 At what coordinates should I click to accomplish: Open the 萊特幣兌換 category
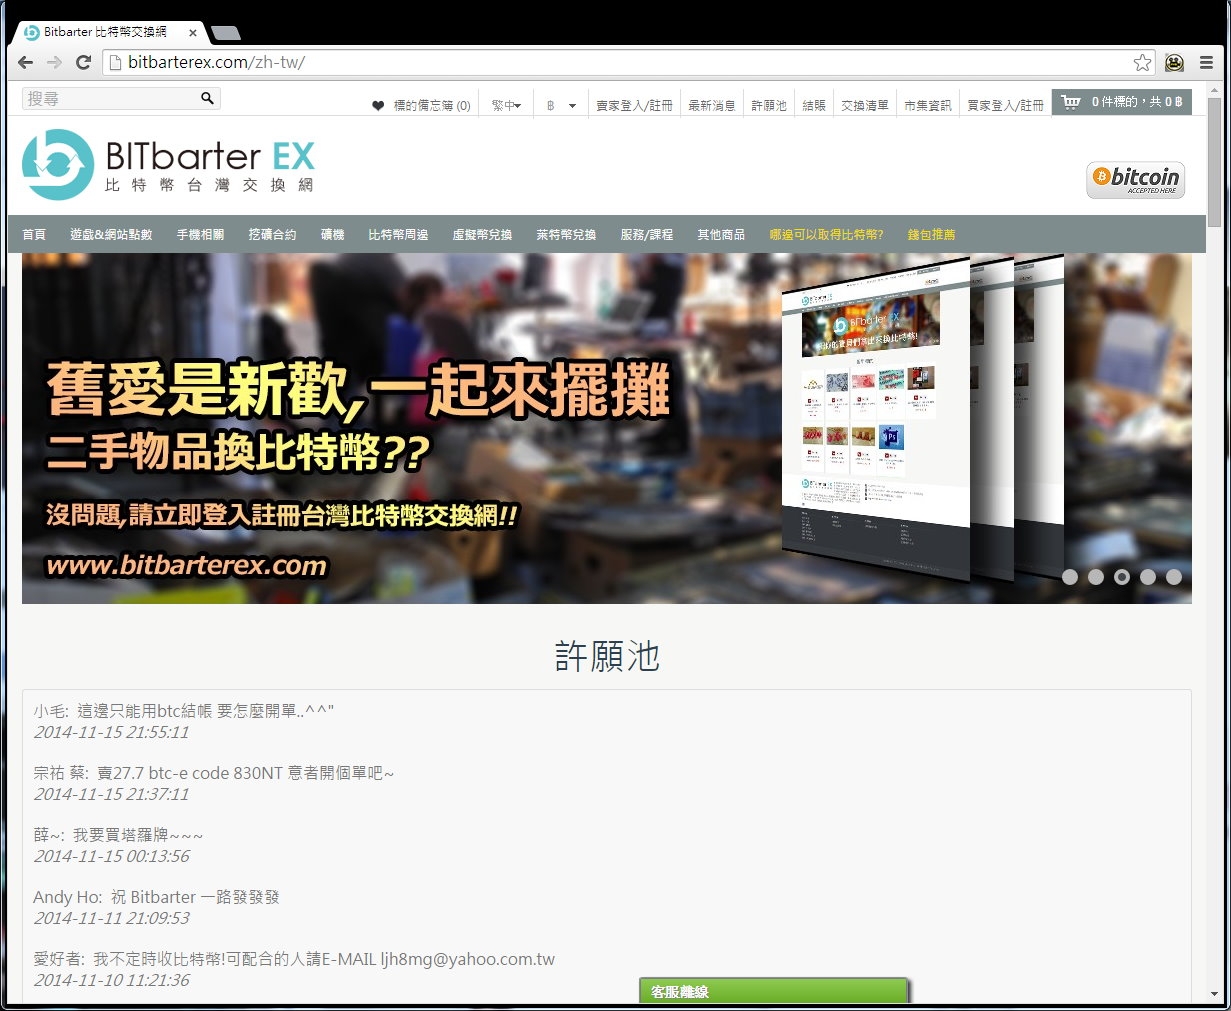point(566,234)
